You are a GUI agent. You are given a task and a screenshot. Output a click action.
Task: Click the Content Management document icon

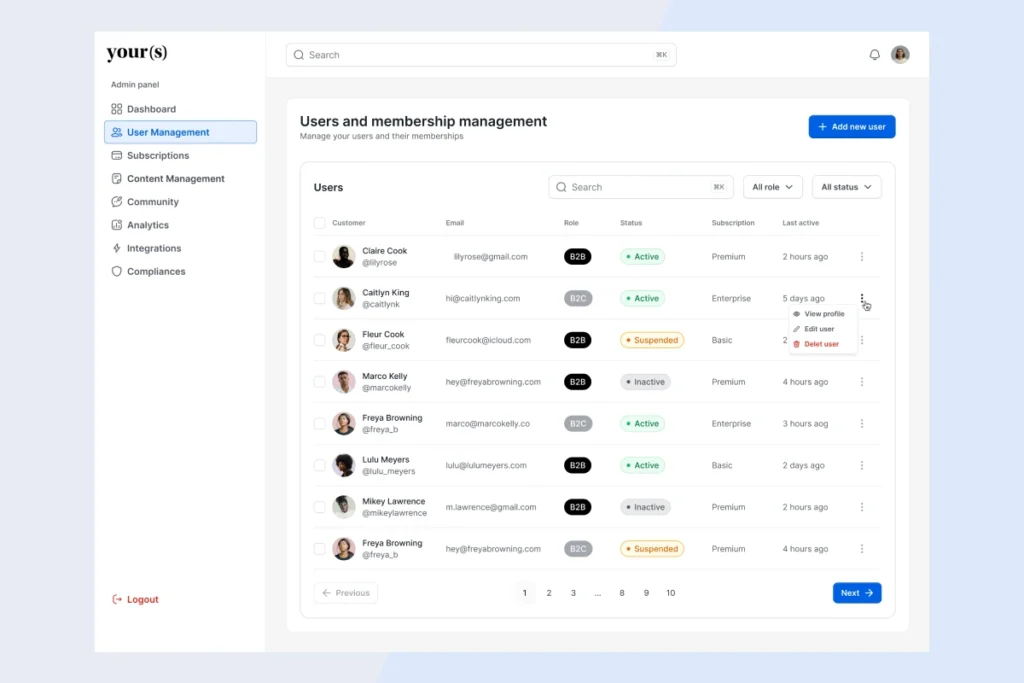tap(116, 178)
